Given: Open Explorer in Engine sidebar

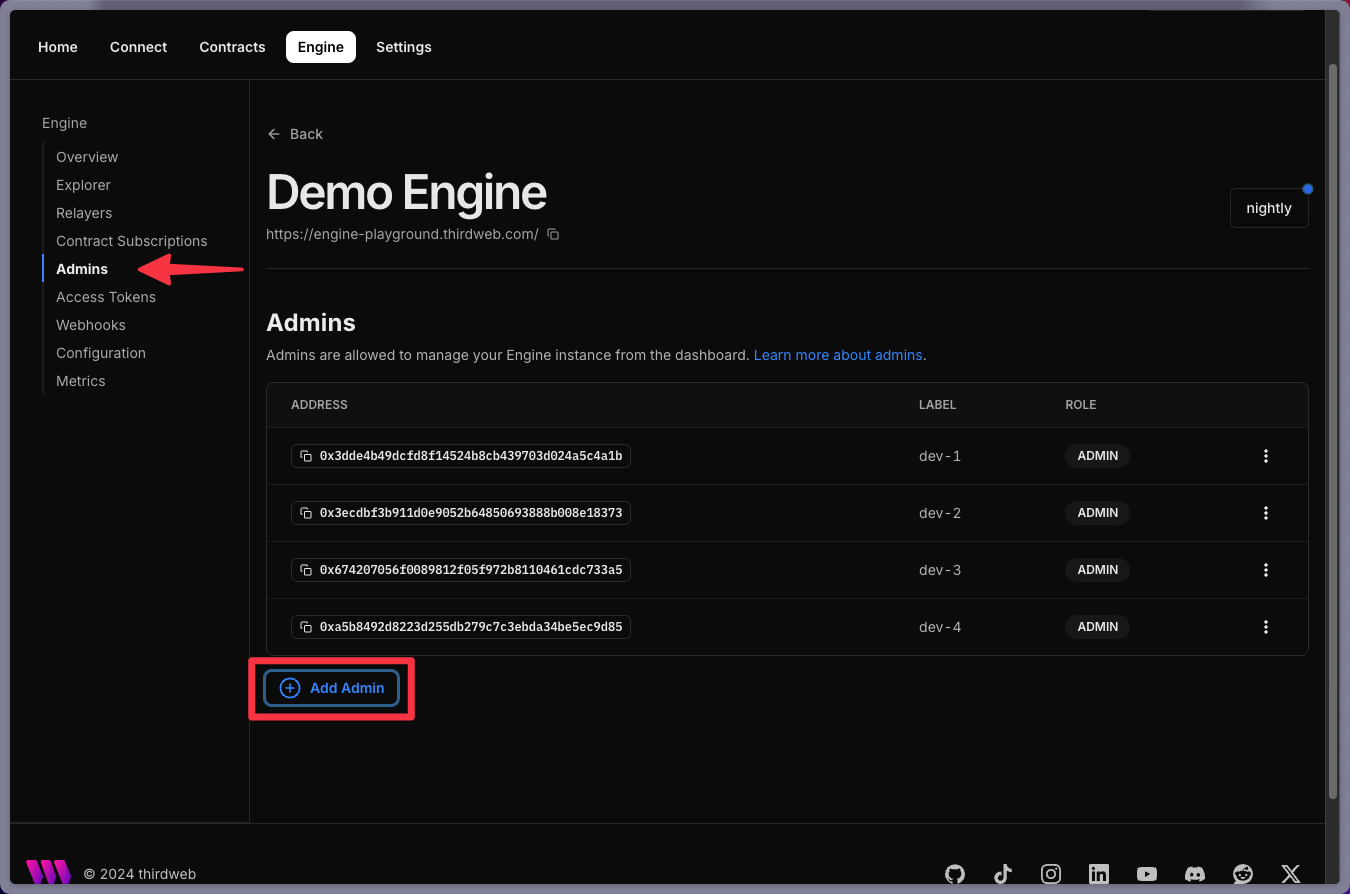Looking at the screenshot, I should coord(83,185).
